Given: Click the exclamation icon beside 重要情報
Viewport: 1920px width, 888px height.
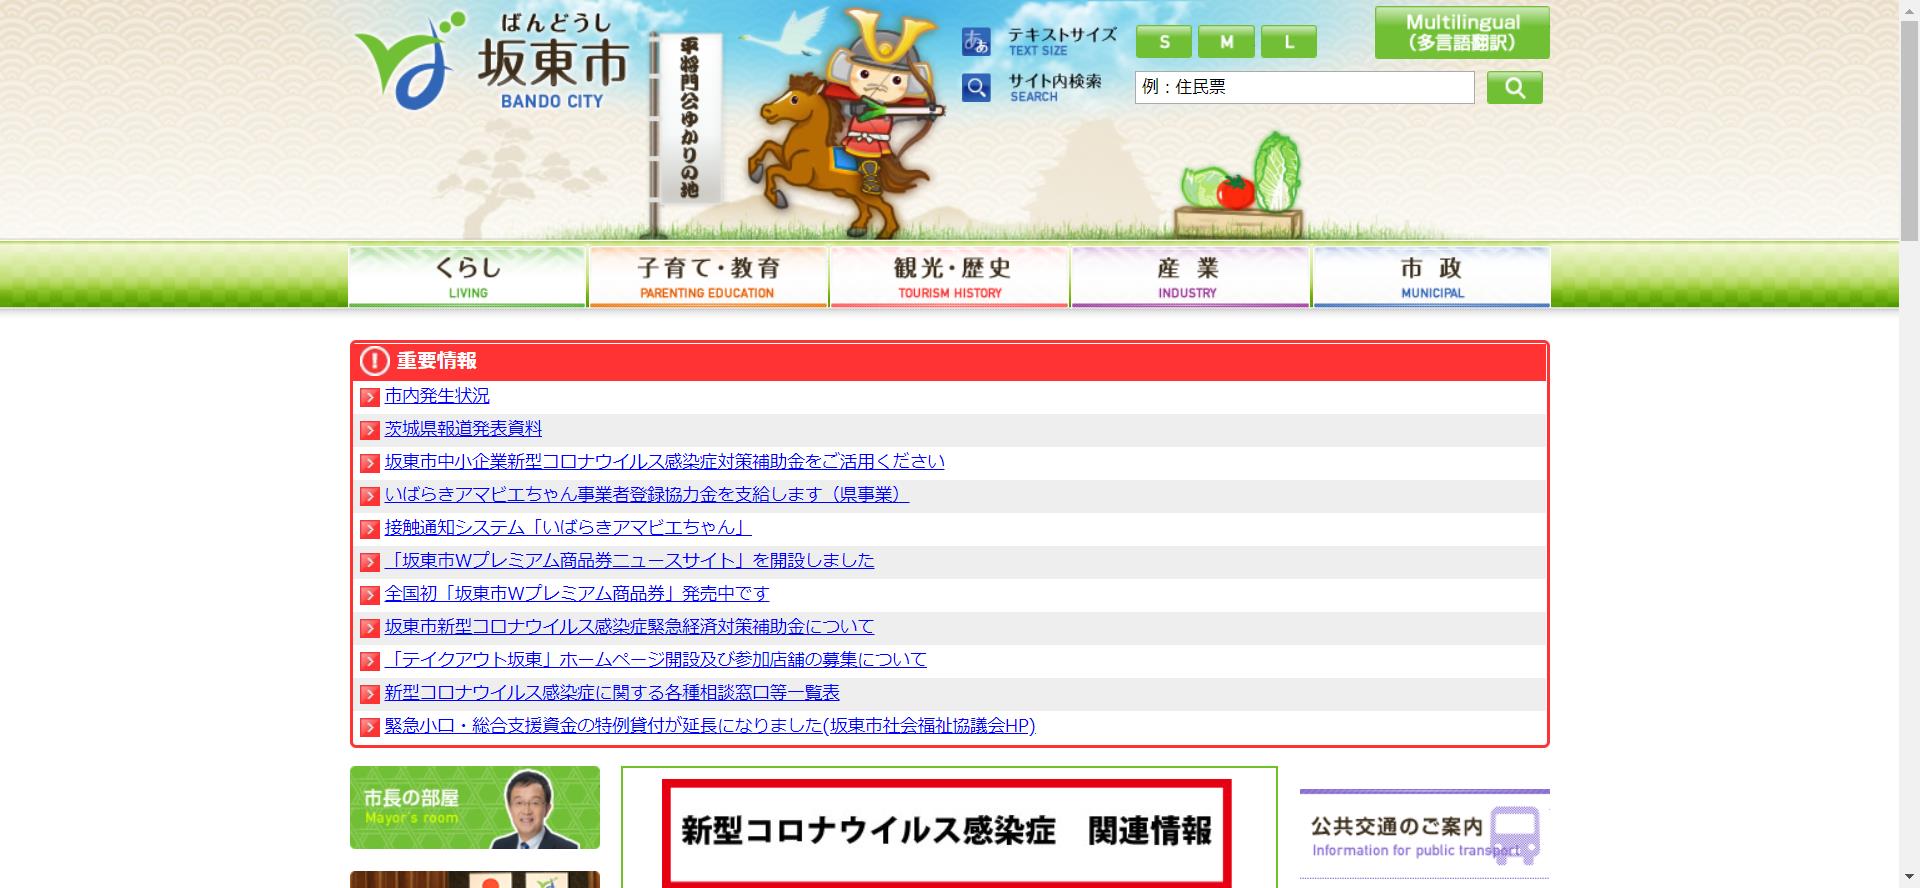Looking at the screenshot, I should tap(375, 361).
